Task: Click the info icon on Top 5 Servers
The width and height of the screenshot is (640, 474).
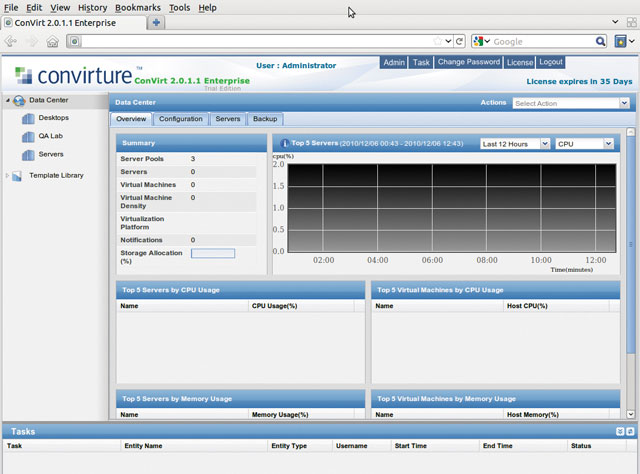Action: click(284, 143)
